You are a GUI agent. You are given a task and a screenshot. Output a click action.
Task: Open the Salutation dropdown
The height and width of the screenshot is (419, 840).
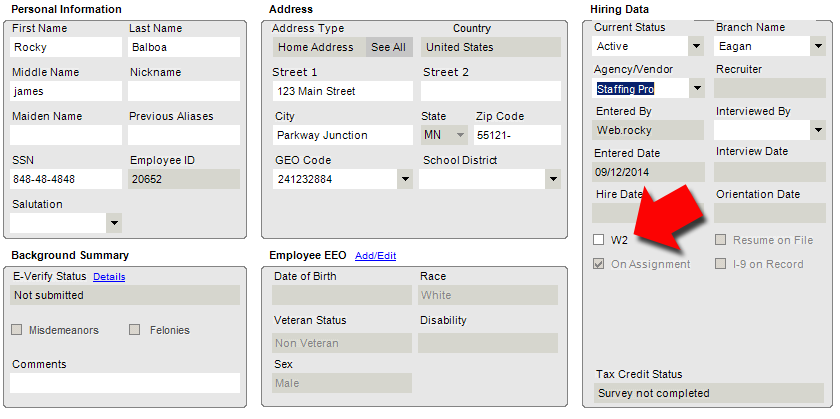pos(114,223)
